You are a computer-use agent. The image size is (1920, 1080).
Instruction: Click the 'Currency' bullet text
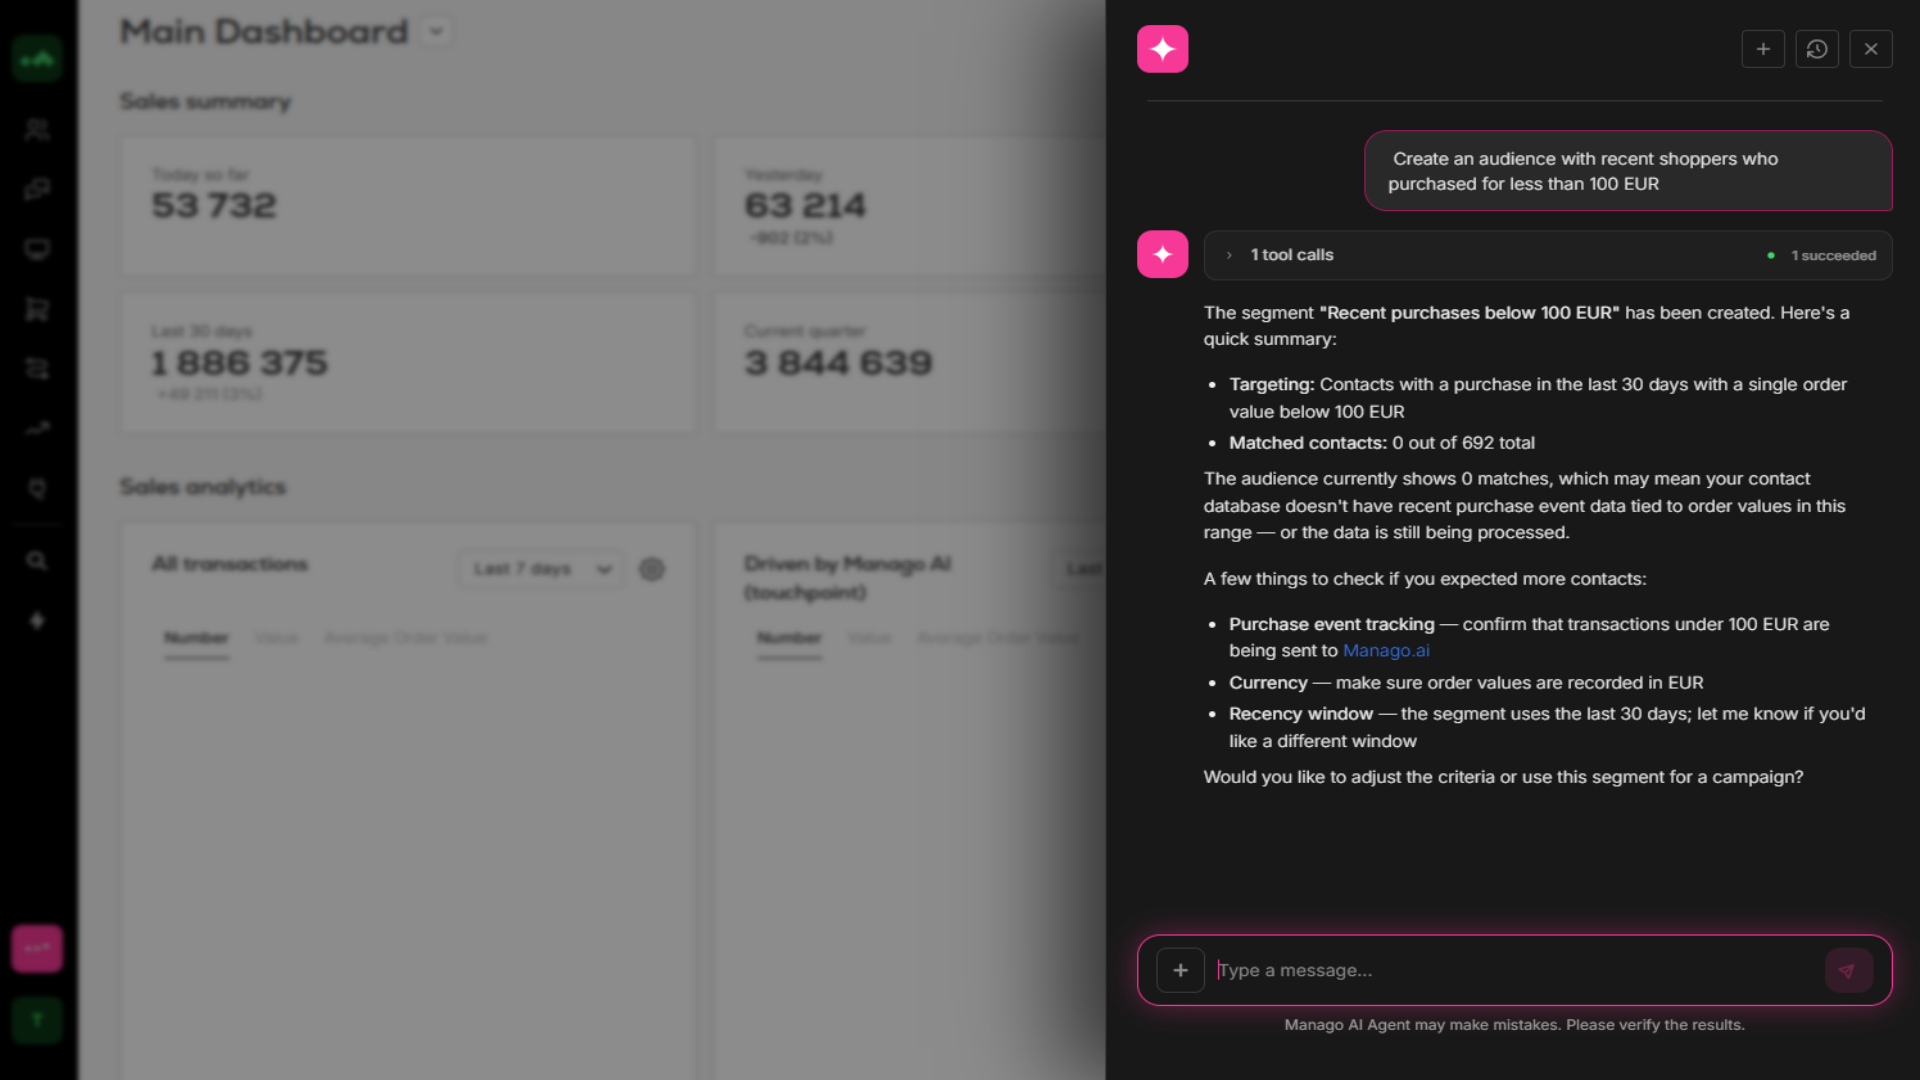[x=1466, y=682]
